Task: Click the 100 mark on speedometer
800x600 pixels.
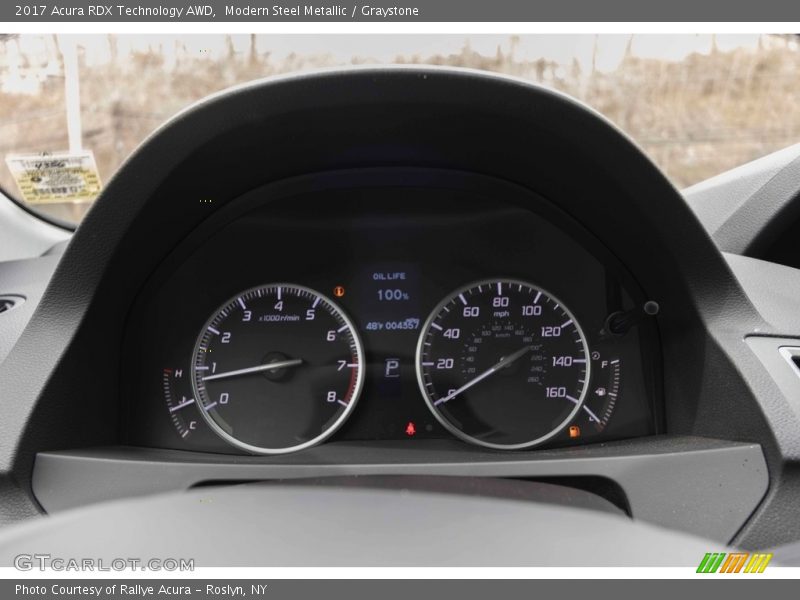Action: click(x=531, y=310)
